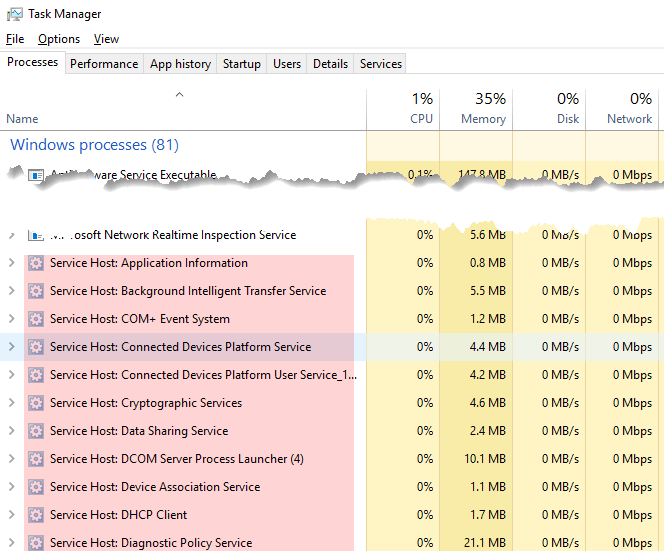The width and height of the screenshot is (664, 551).
Task: Expand Service Host: DHCP Client
Action: pyautogui.click(x=12, y=515)
